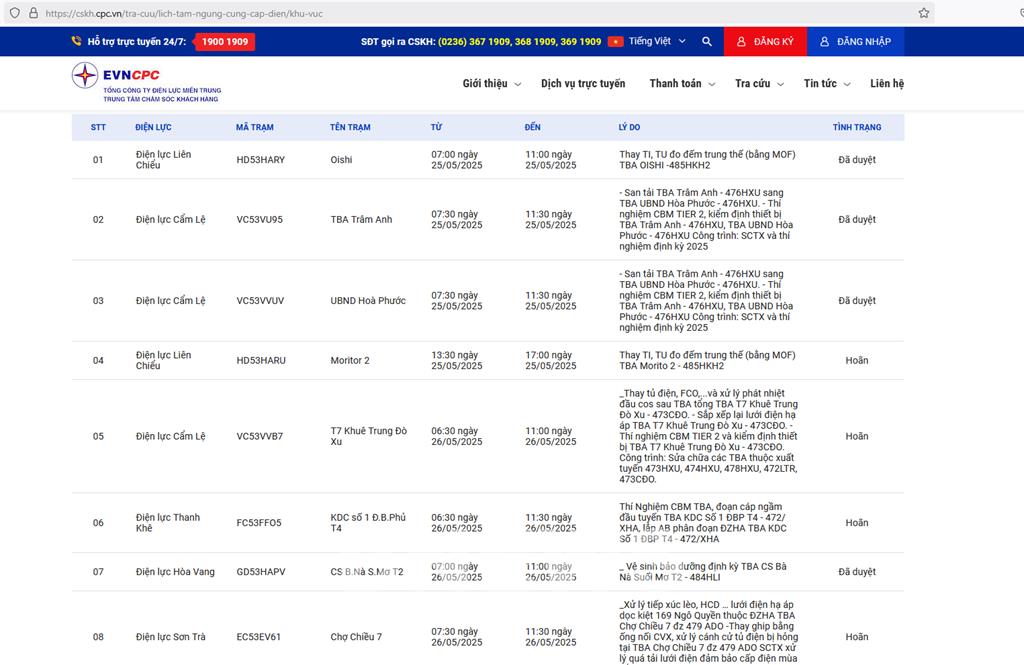Click the browser shield icon
Screen dimensions: 1024x665
coord(14,13)
